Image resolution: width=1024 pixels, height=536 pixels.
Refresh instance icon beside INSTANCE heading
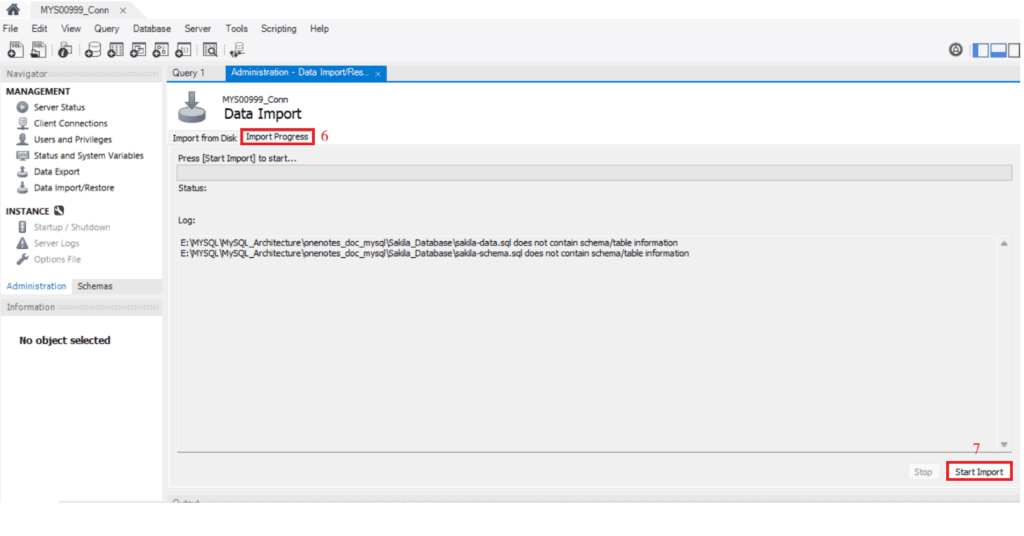[x=59, y=210]
